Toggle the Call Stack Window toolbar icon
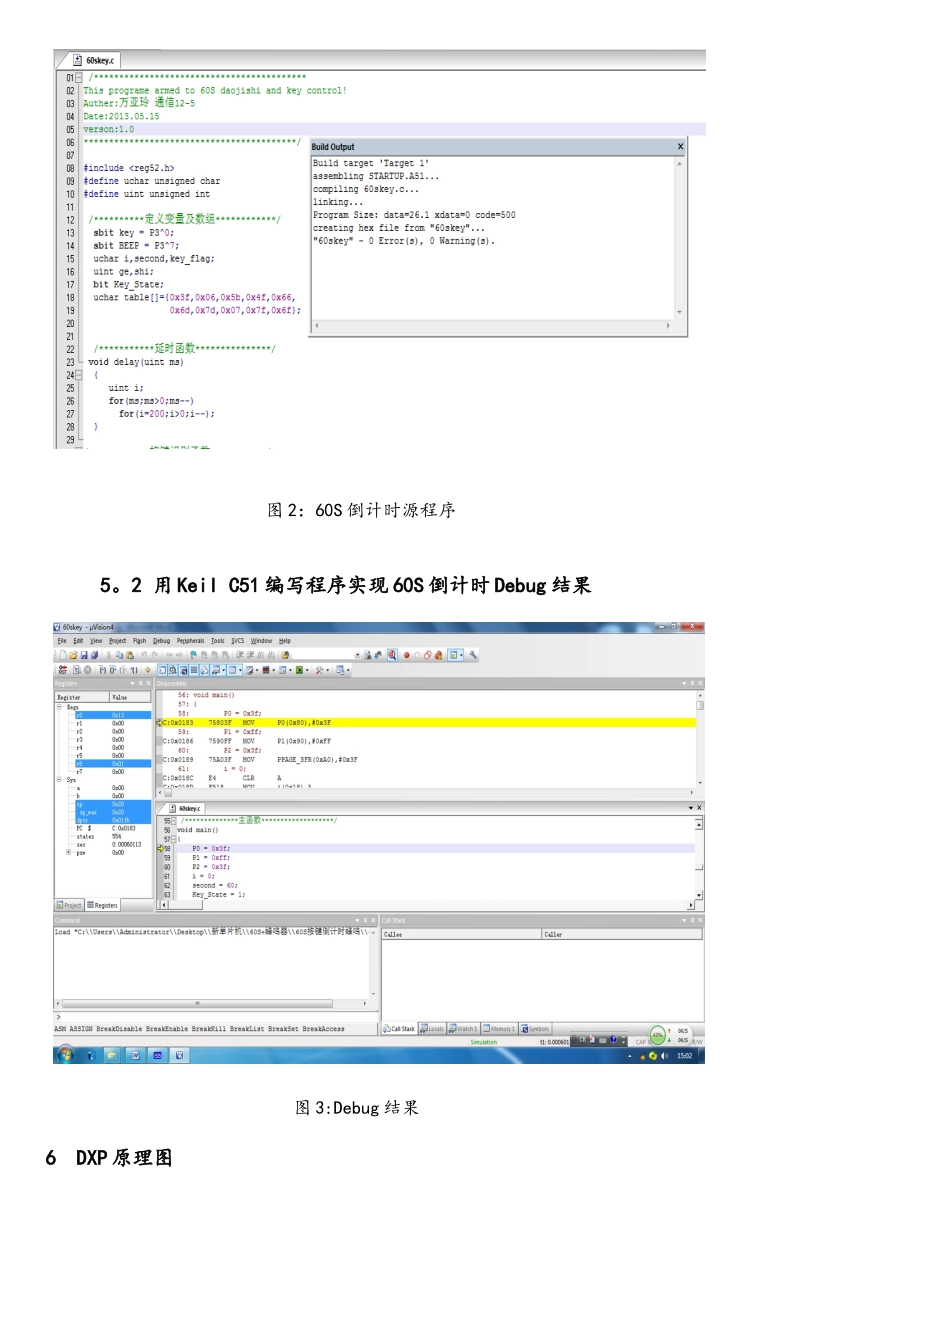 point(204,670)
